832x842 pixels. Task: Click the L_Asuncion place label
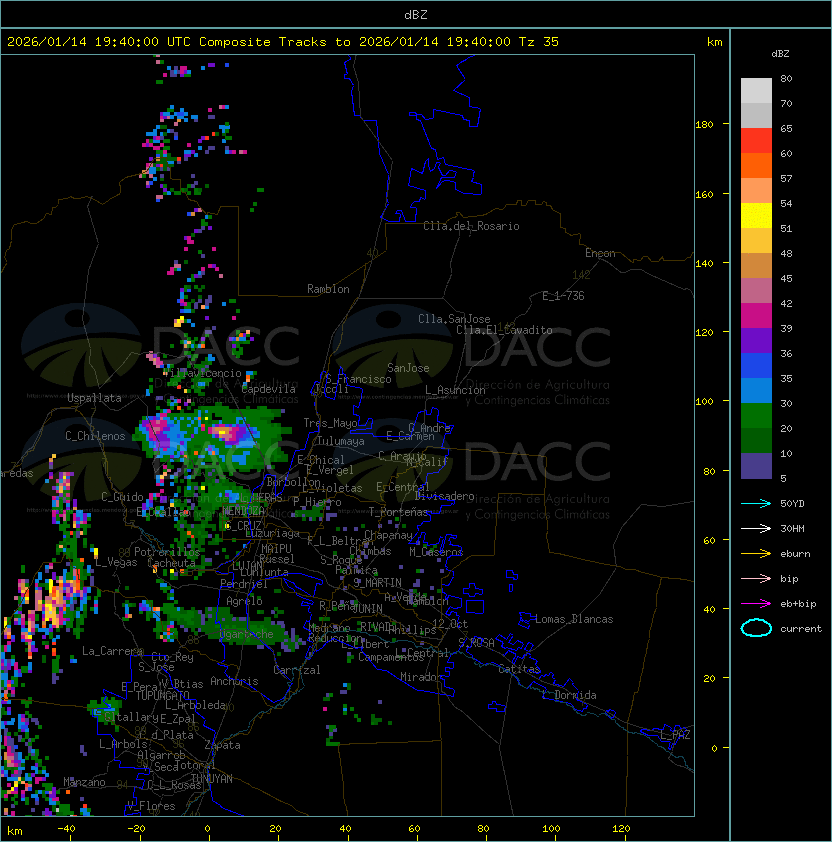point(455,390)
